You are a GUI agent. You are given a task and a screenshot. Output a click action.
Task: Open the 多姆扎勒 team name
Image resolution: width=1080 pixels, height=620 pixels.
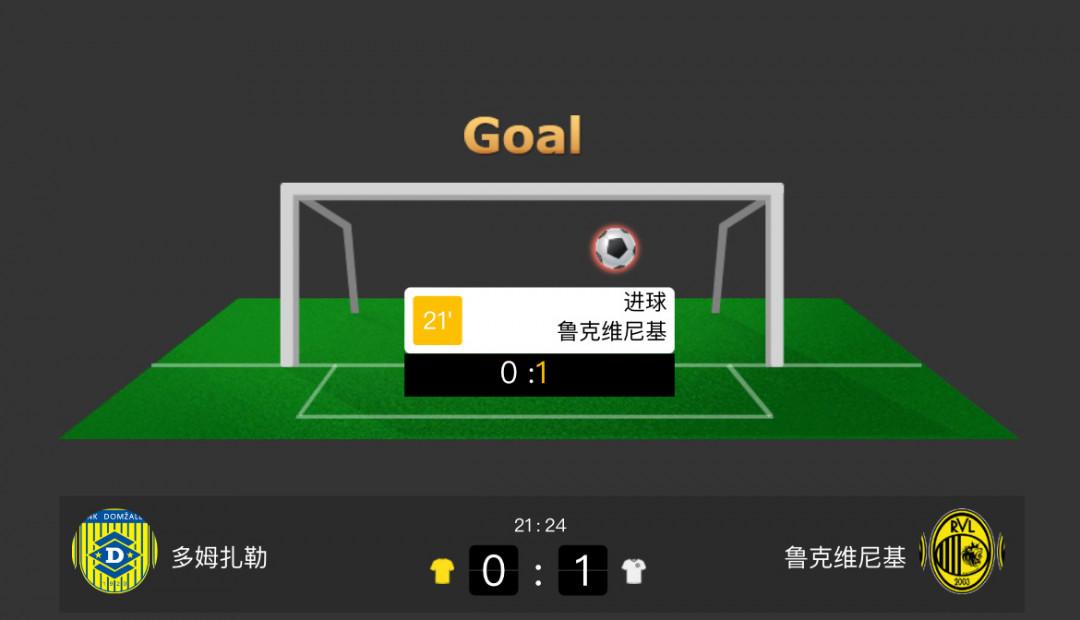[219, 557]
